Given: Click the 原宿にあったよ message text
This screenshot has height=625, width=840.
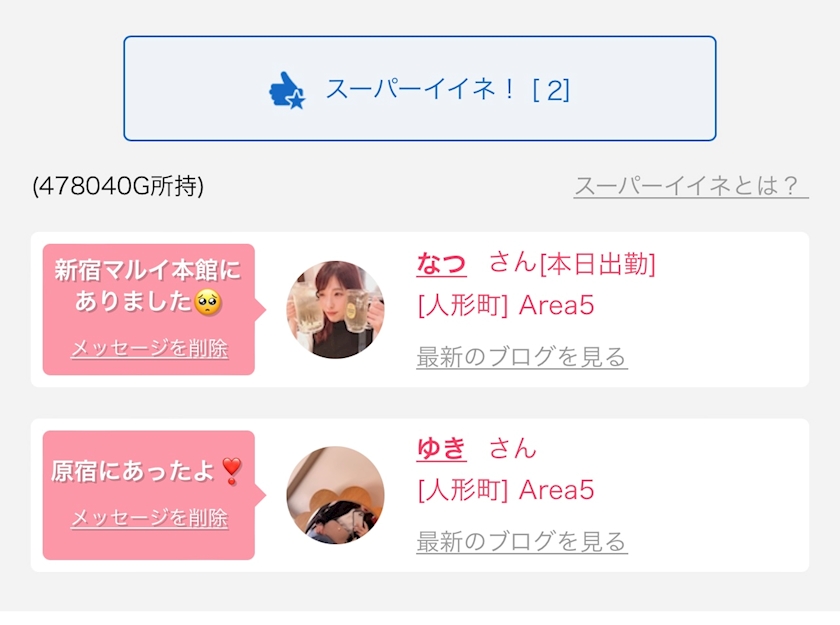Looking at the screenshot, I should tap(134, 471).
